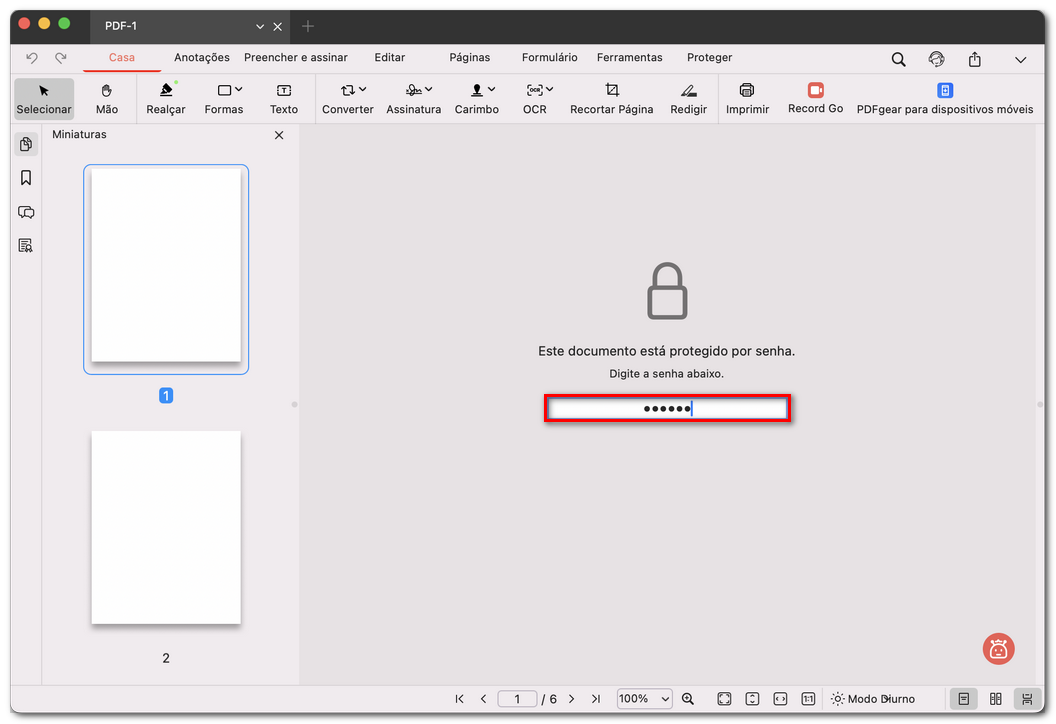Activate the Realçar highlight tool
Image resolution: width=1056 pixels, height=724 pixels.
pos(165,98)
